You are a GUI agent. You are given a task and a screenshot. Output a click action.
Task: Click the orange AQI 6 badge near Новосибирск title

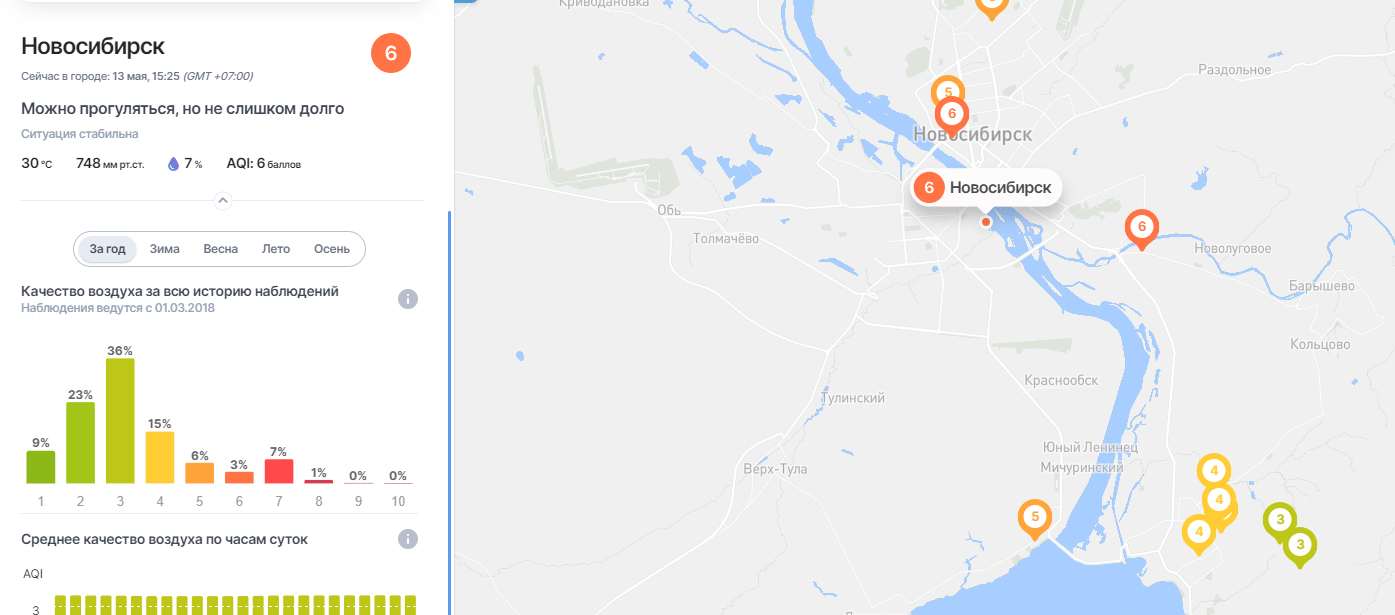[x=391, y=54]
